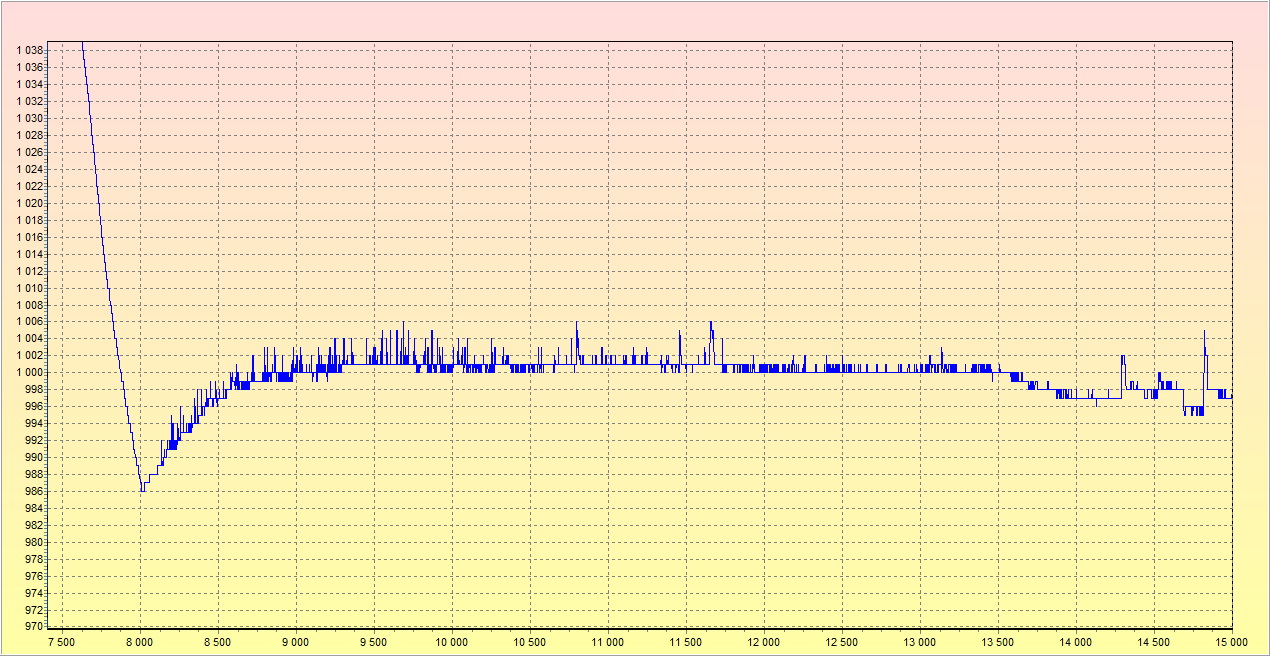Click the '11 000' x-axis label
This screenshot has height=656, width=1270.
[608, 641]
